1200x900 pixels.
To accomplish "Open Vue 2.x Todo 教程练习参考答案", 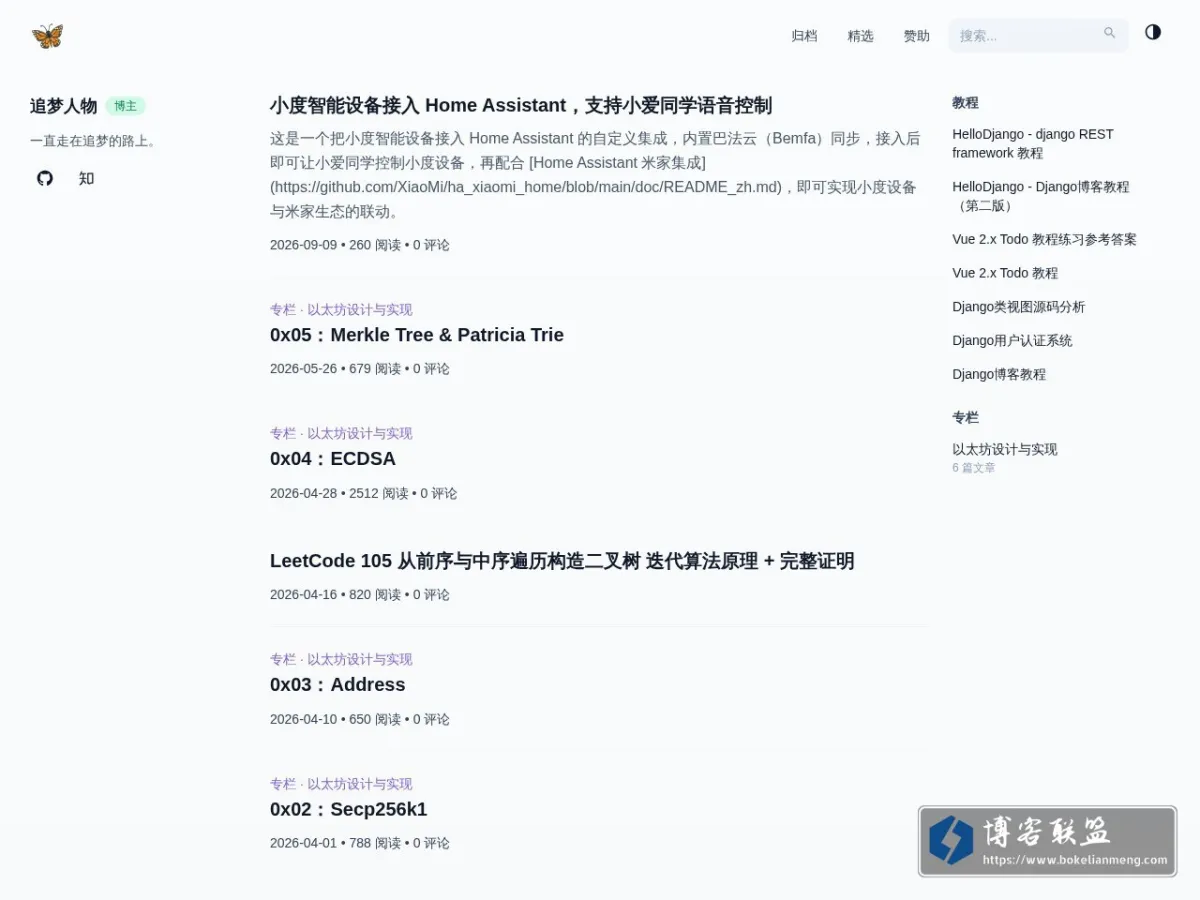I will point(1044,240).
